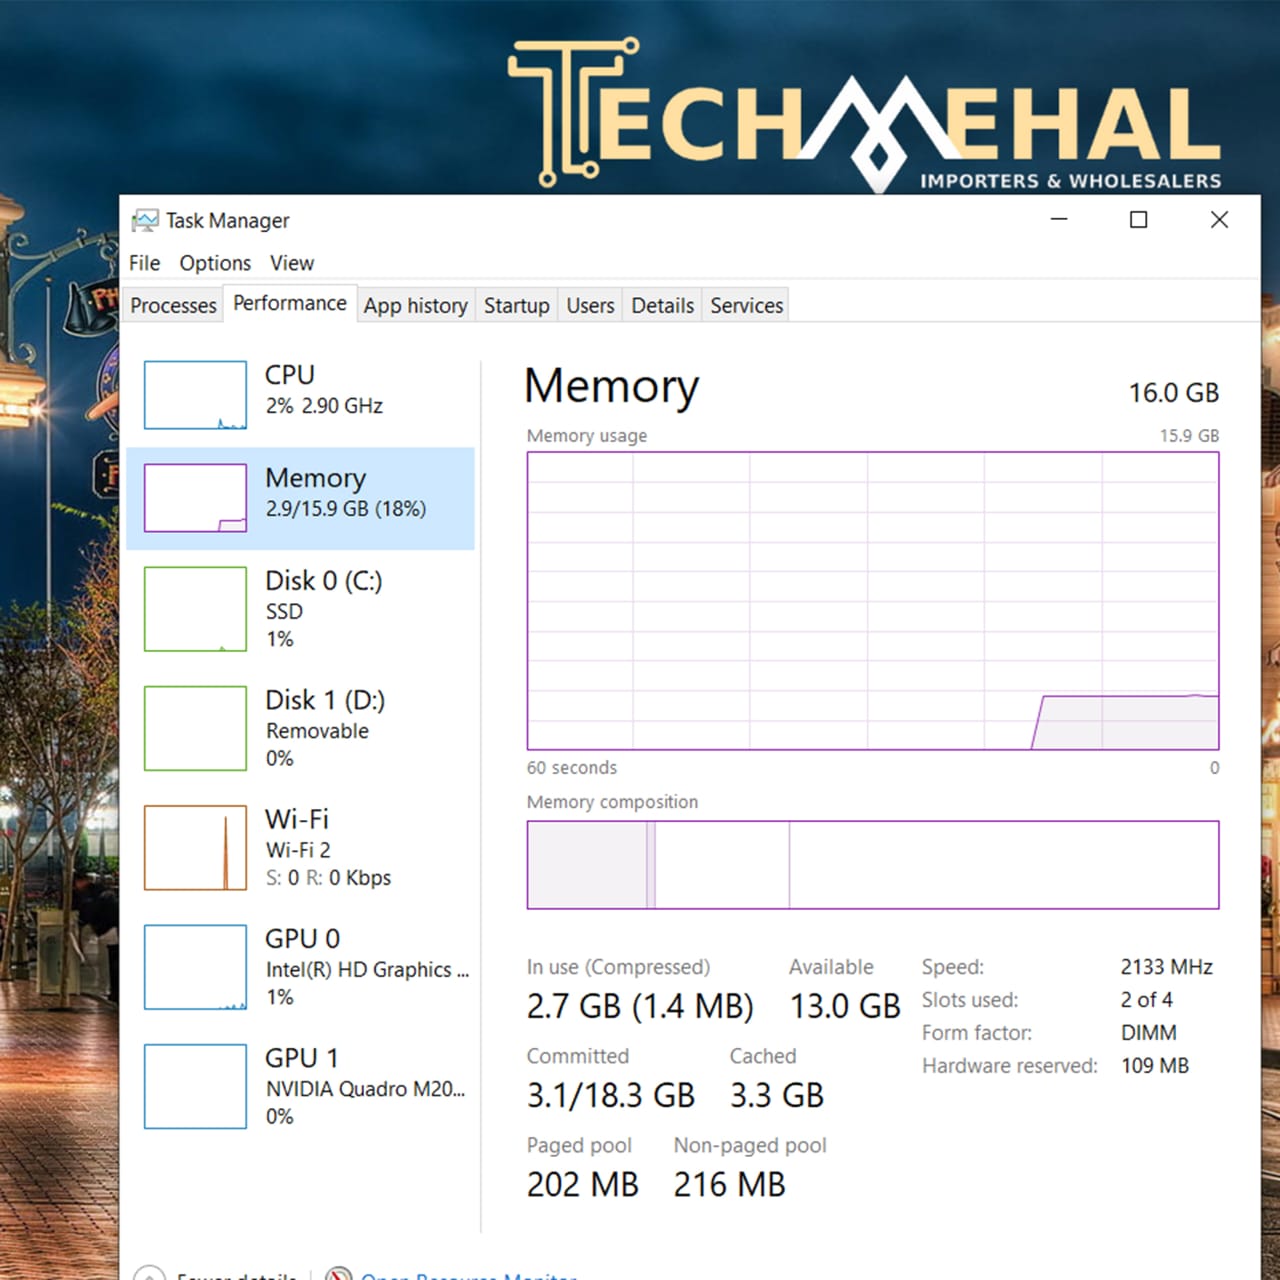The image size is (1280, 1280).
Task: Click the Intel(R) HD Graphics text
Action: click(x=367, y=970)
